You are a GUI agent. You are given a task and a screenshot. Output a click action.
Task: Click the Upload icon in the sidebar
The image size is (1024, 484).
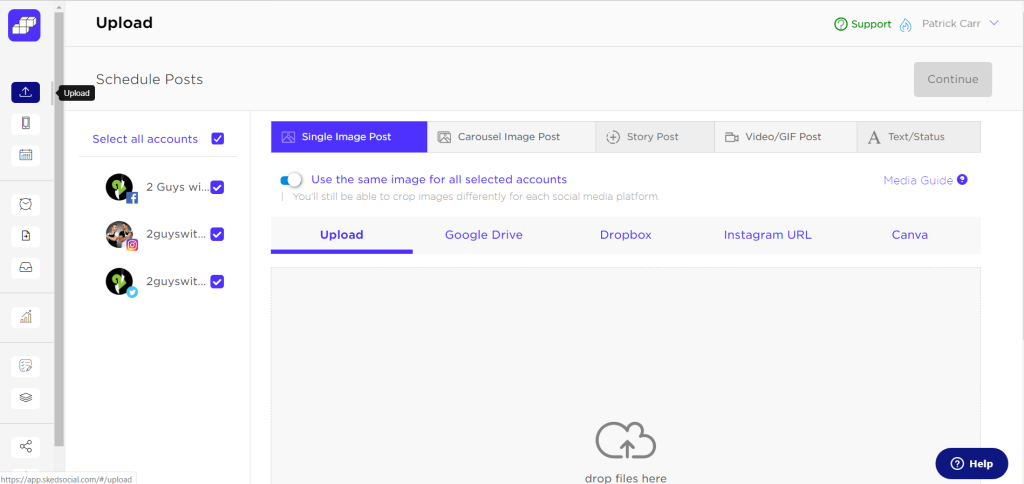coord(26,92)
